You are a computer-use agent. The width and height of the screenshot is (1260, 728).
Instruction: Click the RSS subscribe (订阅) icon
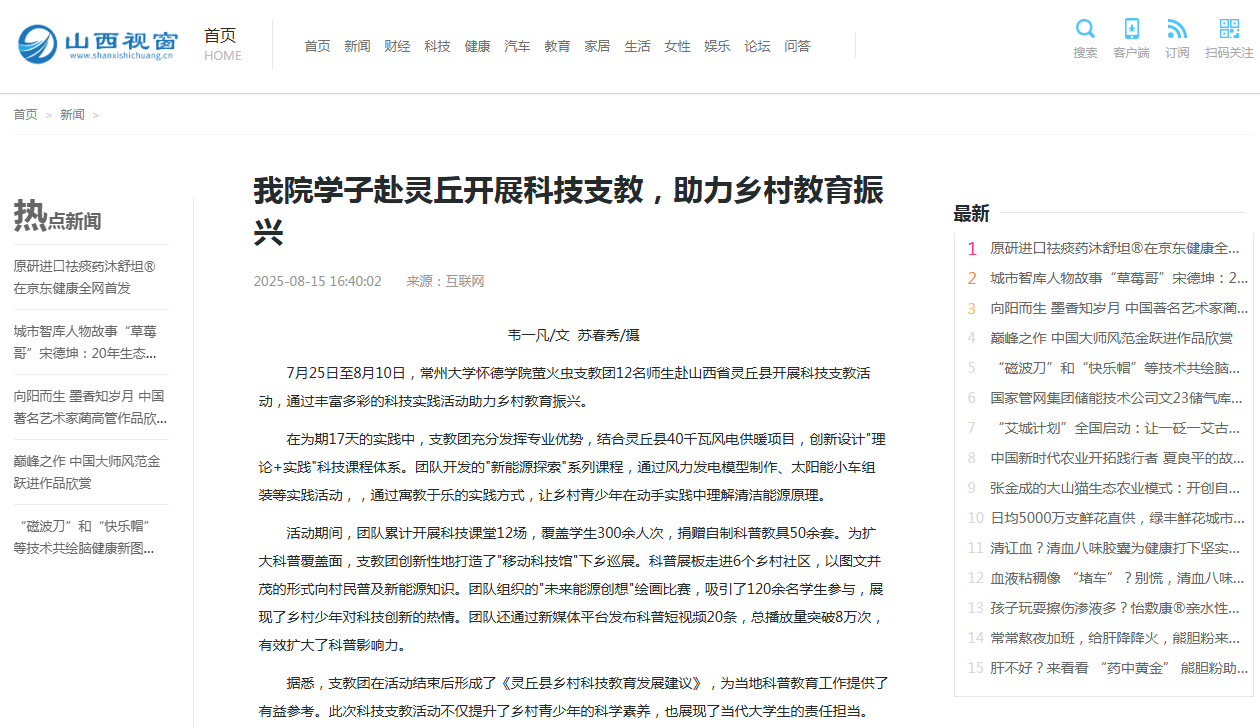(x=1177, y=29)
